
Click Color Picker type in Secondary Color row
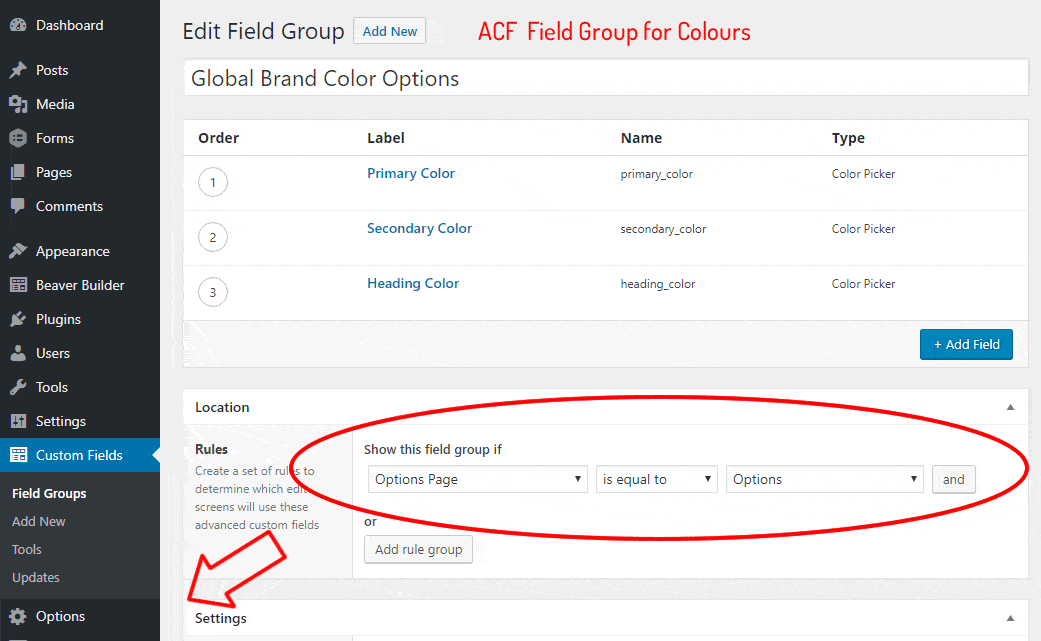[863, 229]
